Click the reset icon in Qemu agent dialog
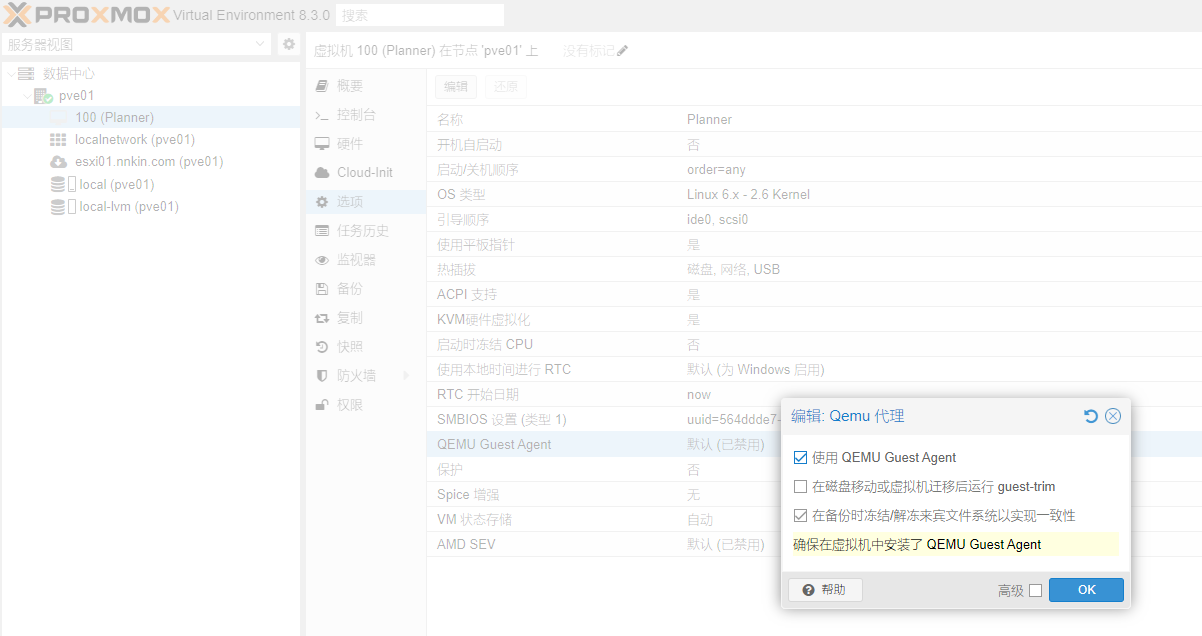Screen dimensions: 1202x636 (1091, 416)
